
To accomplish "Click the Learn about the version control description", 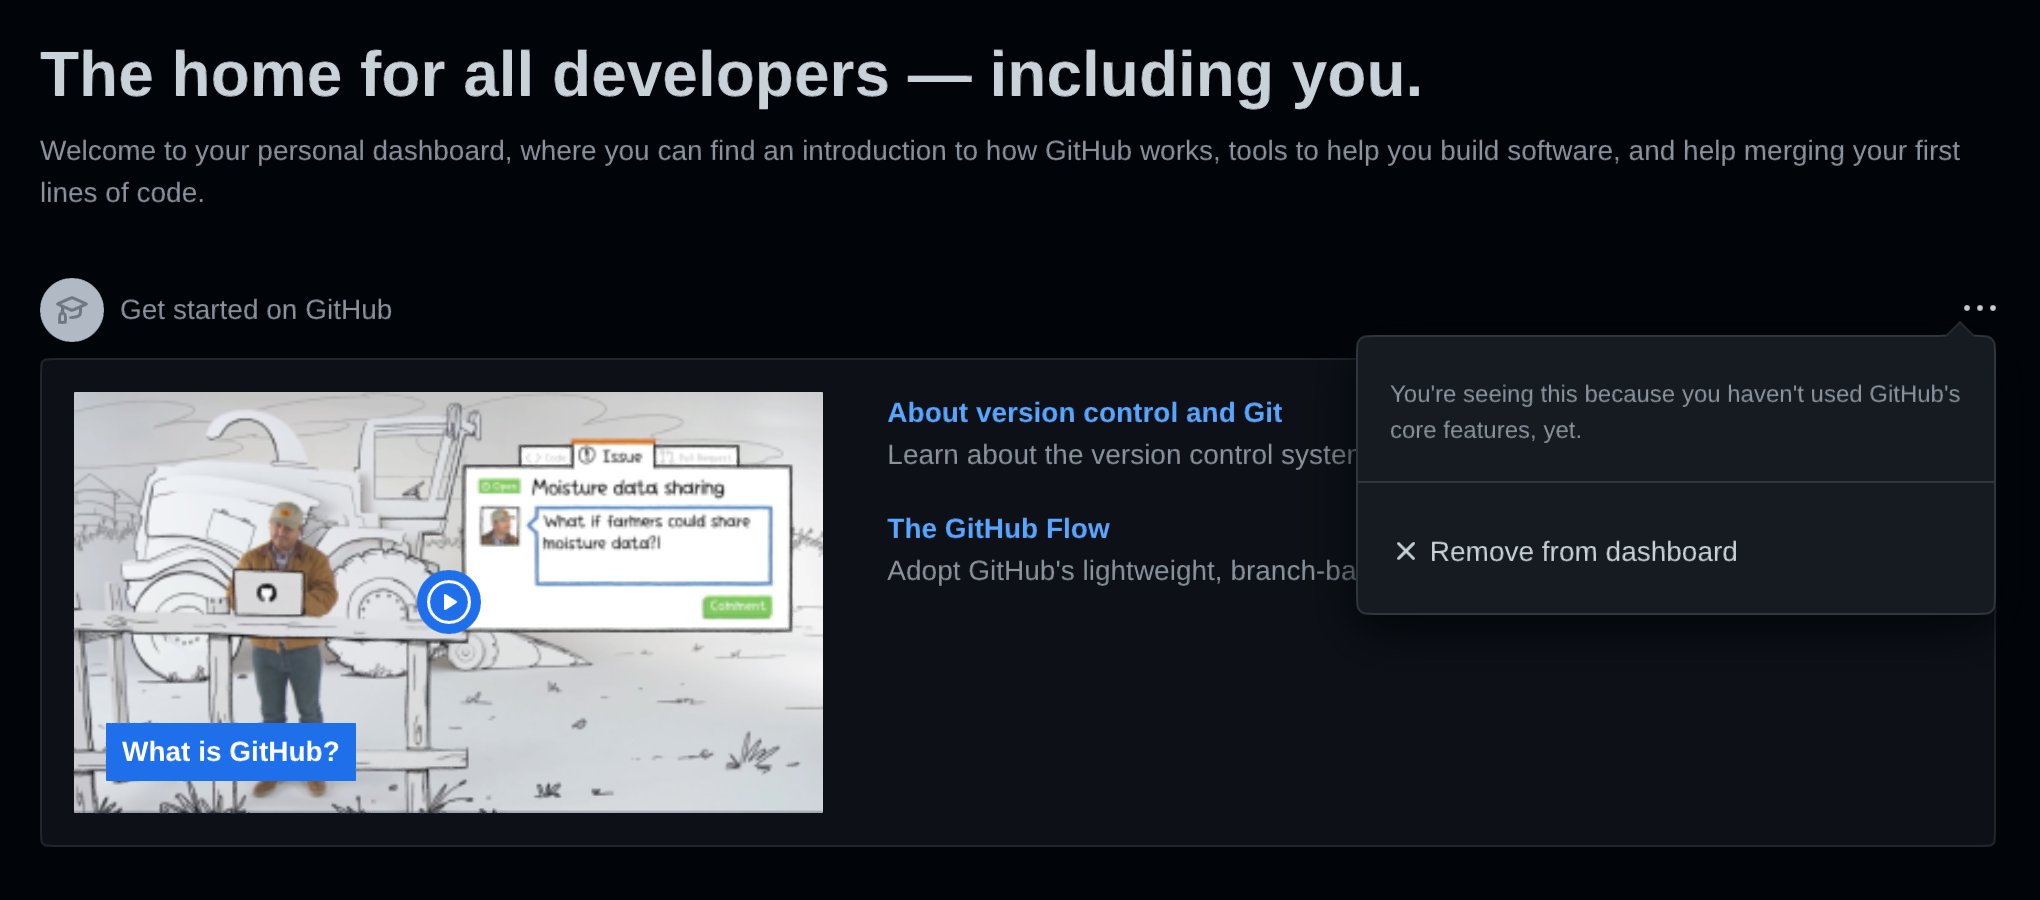I will tap(1122, 455).
